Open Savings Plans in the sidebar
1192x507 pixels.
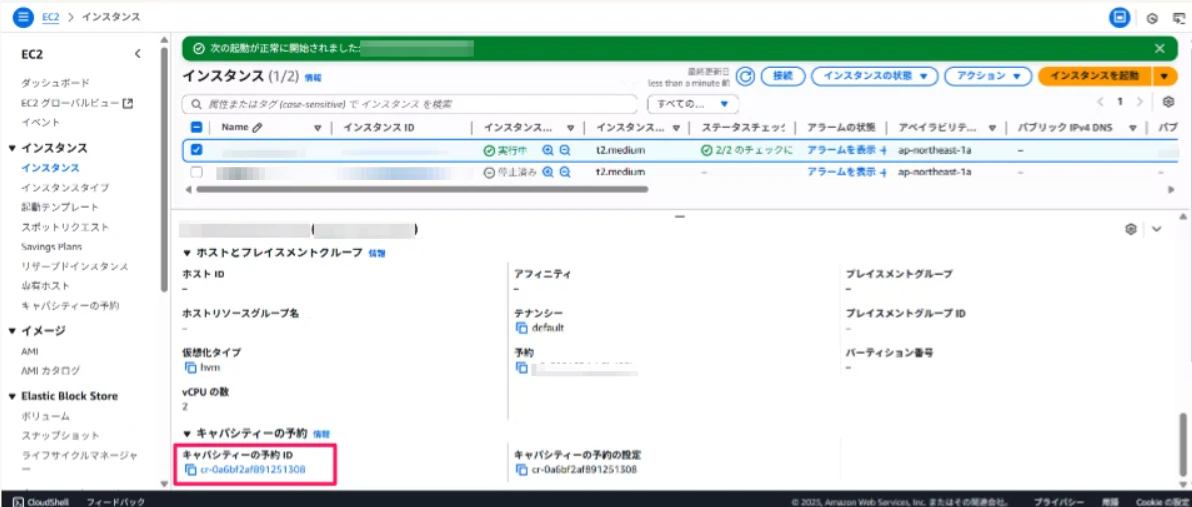pos(51,246)
